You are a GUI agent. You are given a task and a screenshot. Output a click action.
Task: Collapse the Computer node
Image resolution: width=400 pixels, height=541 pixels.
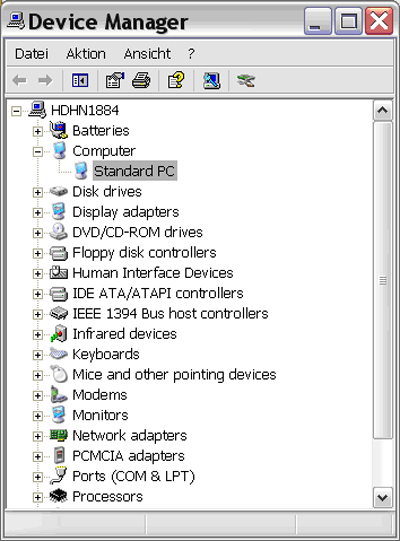coord(38,151)
